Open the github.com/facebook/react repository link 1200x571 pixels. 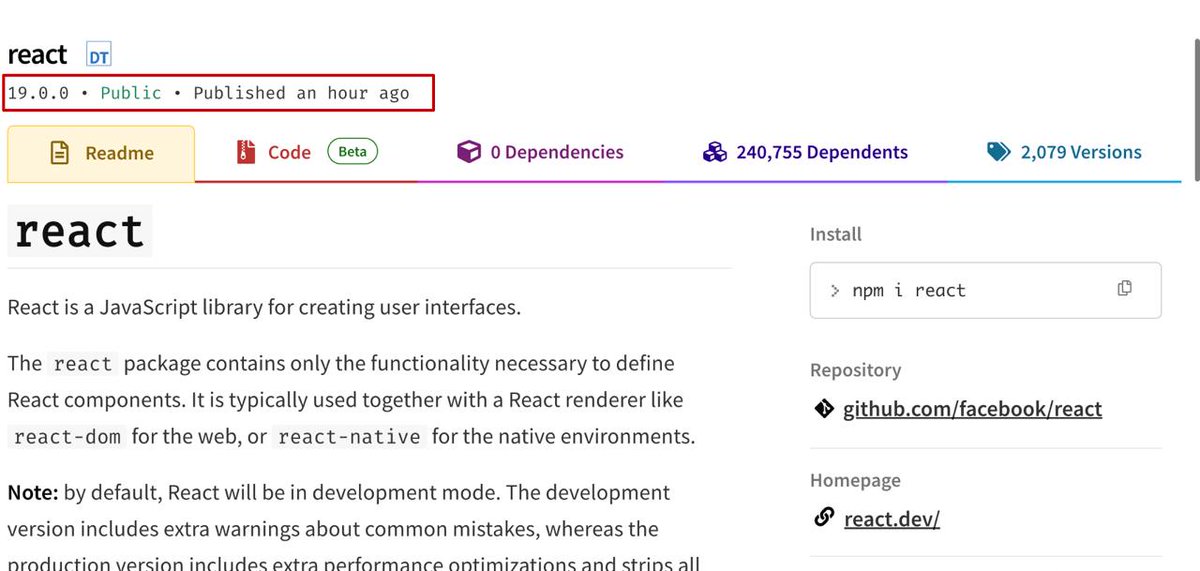(x=972, y=409)
